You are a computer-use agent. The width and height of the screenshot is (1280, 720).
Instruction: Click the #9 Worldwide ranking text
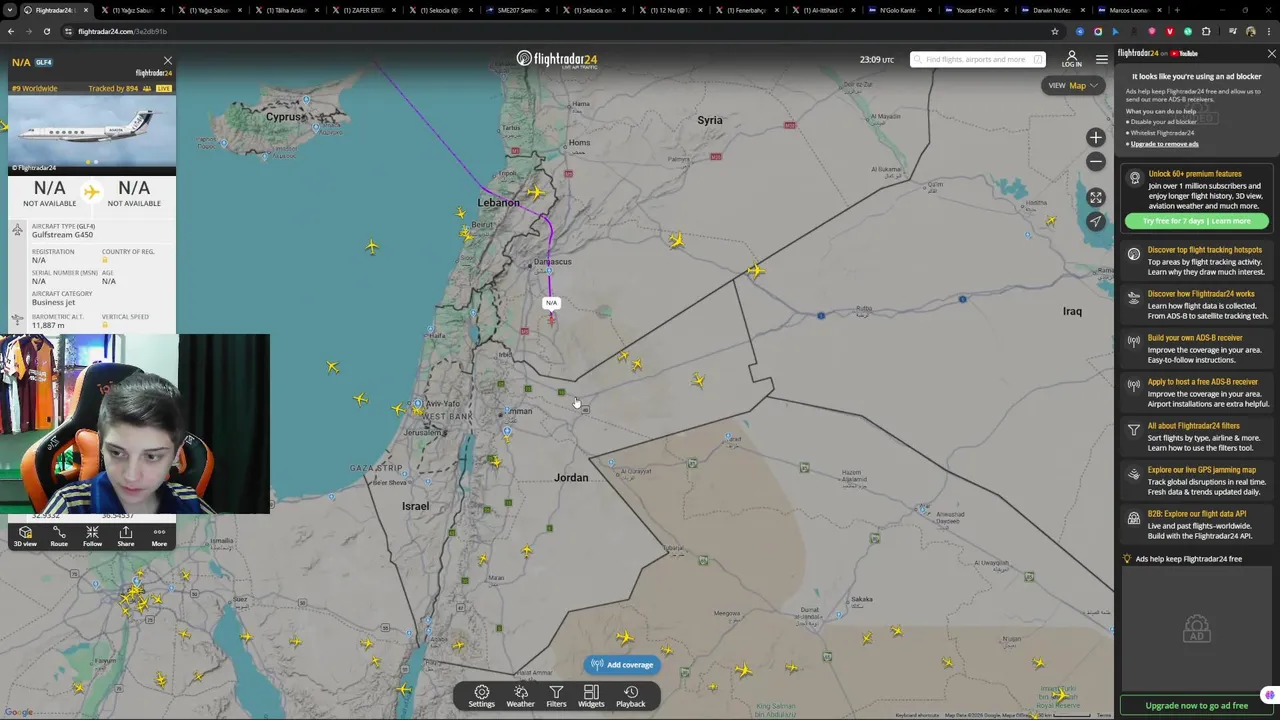[x=34, y=88]
